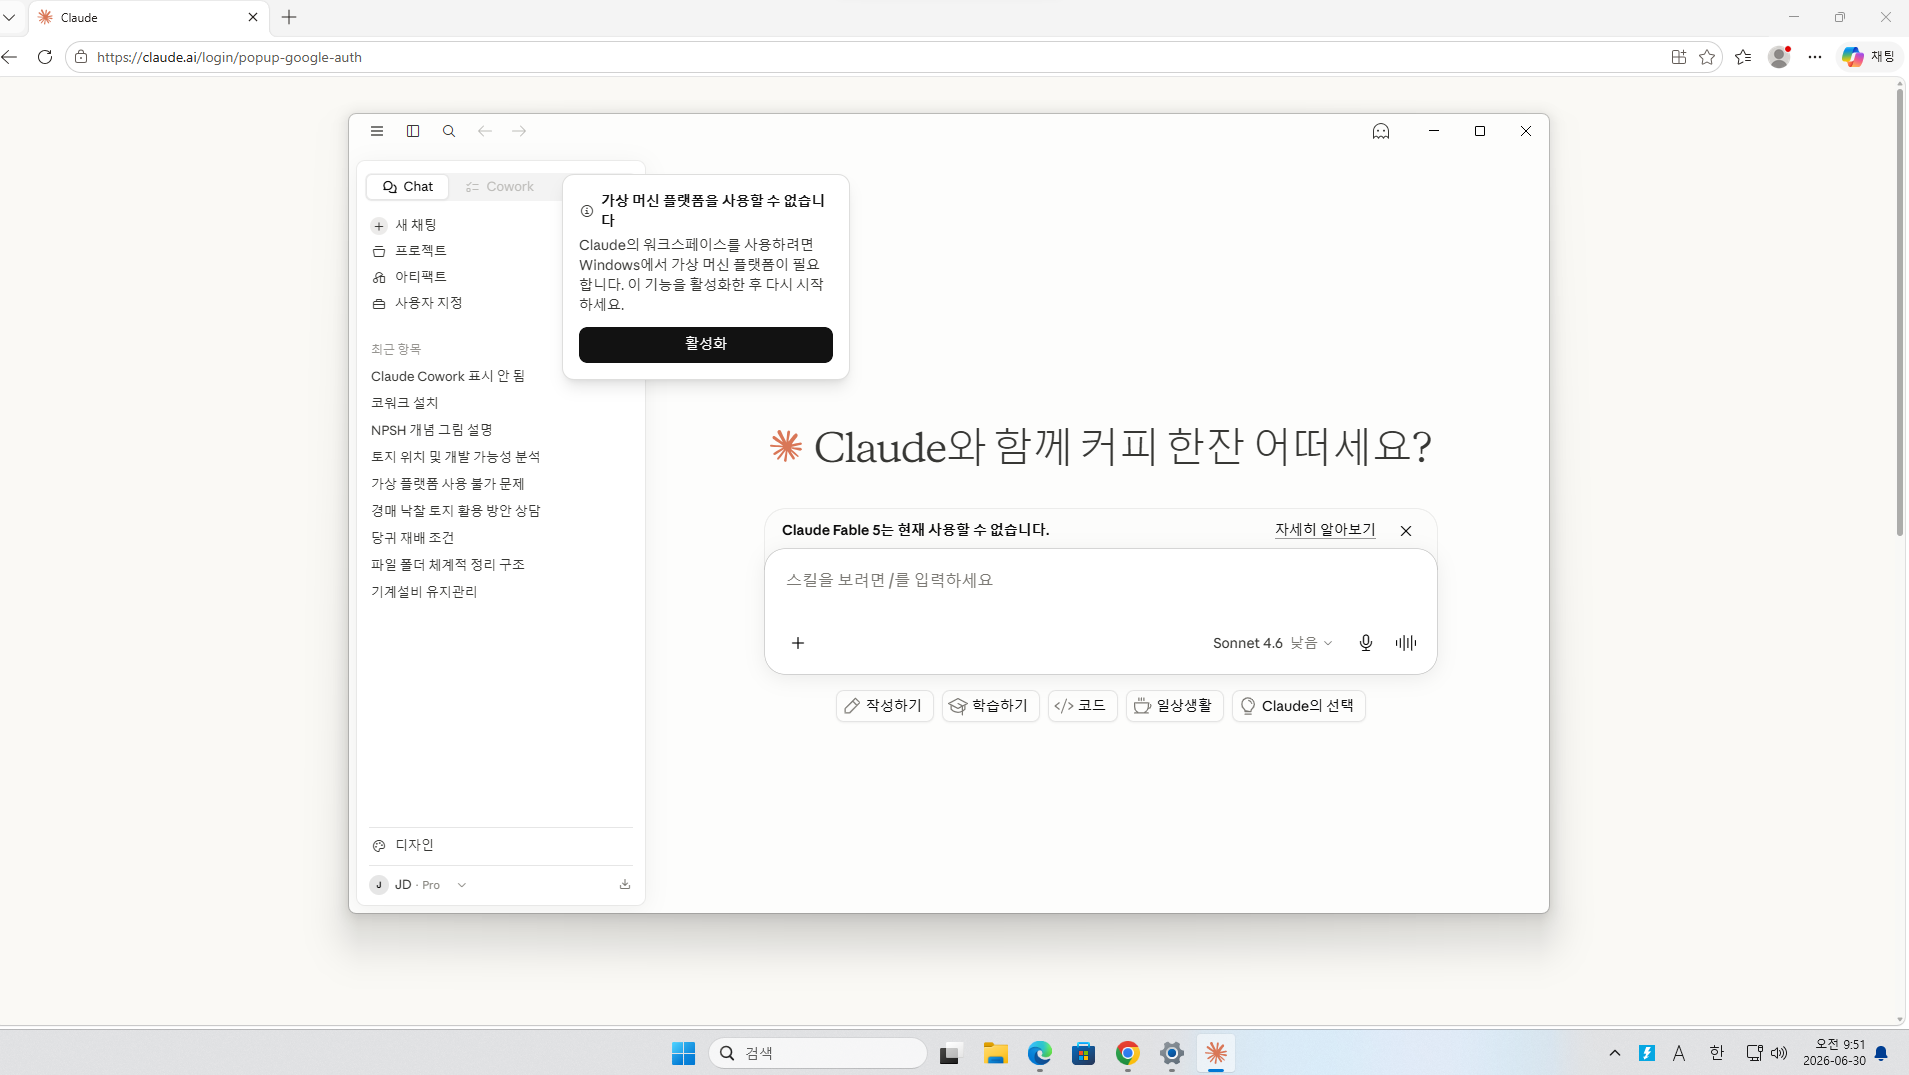Image resolution: width=1909 pixels, height=1075 pixels.
Task: Click the page vertical scrollbar
Action: pos(1900,312)
